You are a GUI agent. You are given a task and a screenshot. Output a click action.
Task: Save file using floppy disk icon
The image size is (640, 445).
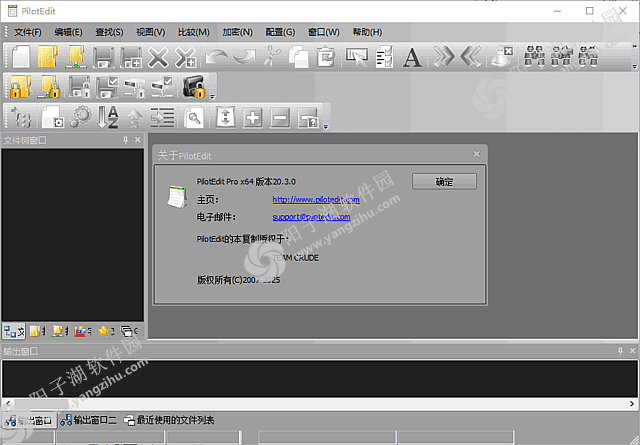tap(103, 57)
